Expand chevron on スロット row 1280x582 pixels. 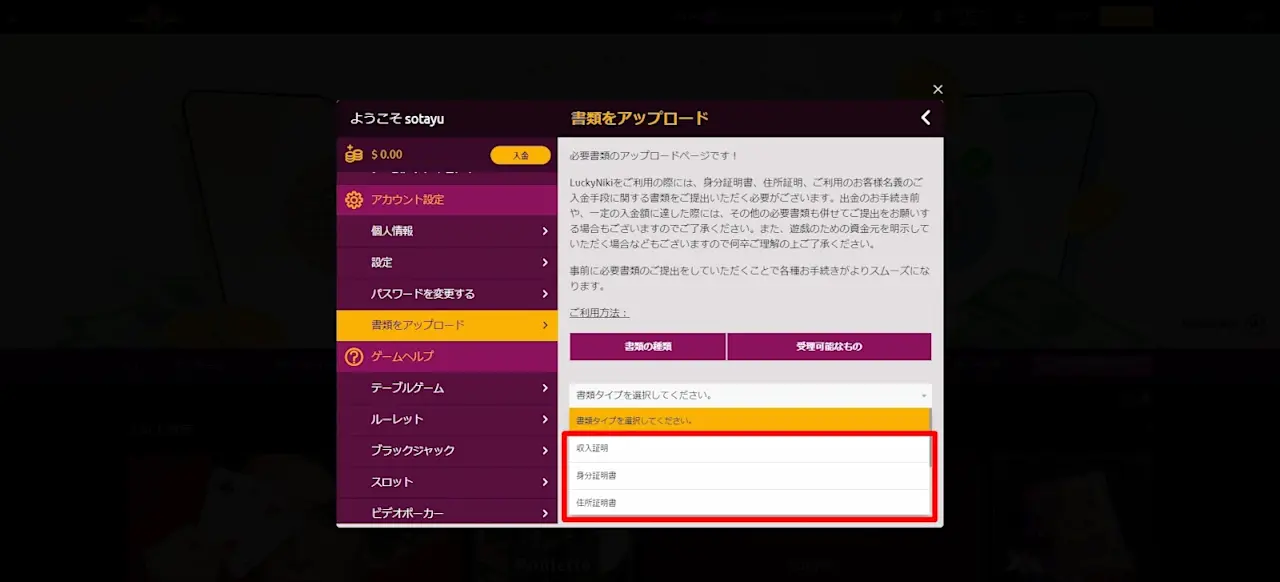[x=545, y=482]
